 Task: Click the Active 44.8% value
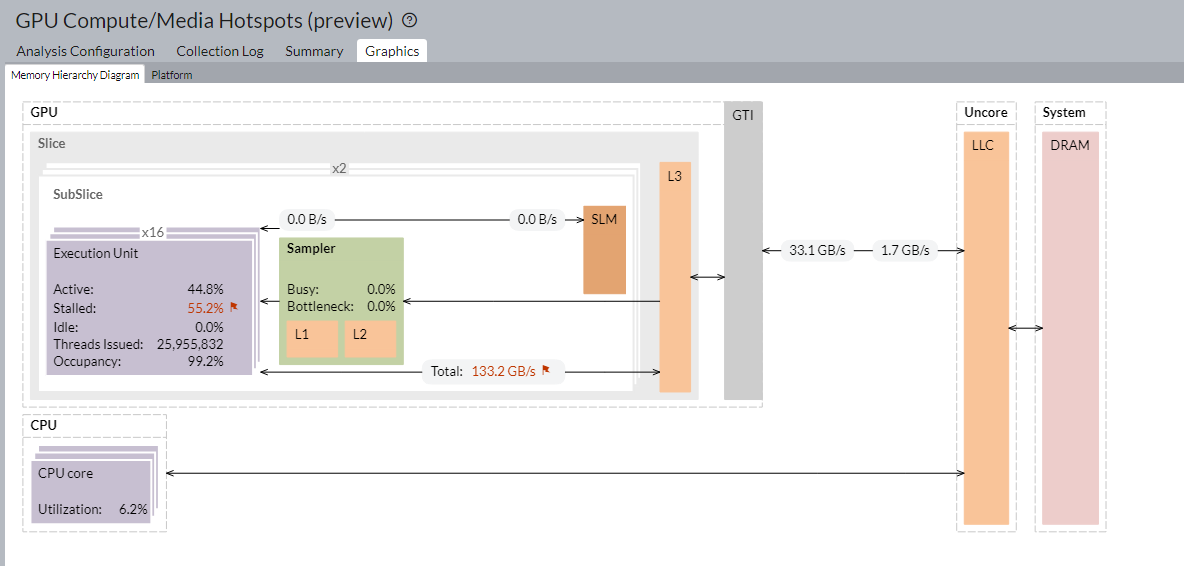click(205, 289)
